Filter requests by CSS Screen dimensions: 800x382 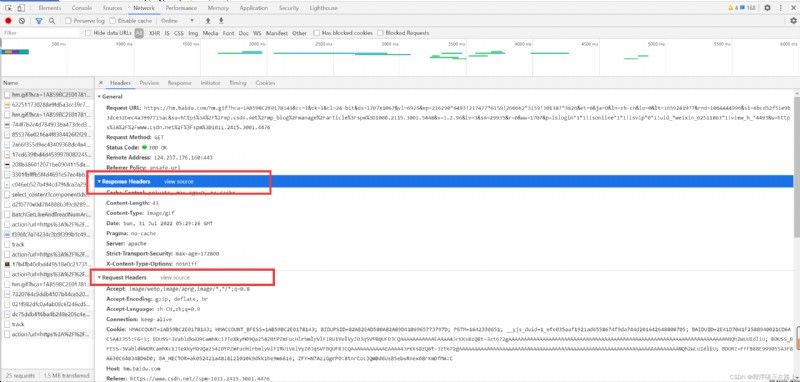pyautogui.click(x=179, y=33)
